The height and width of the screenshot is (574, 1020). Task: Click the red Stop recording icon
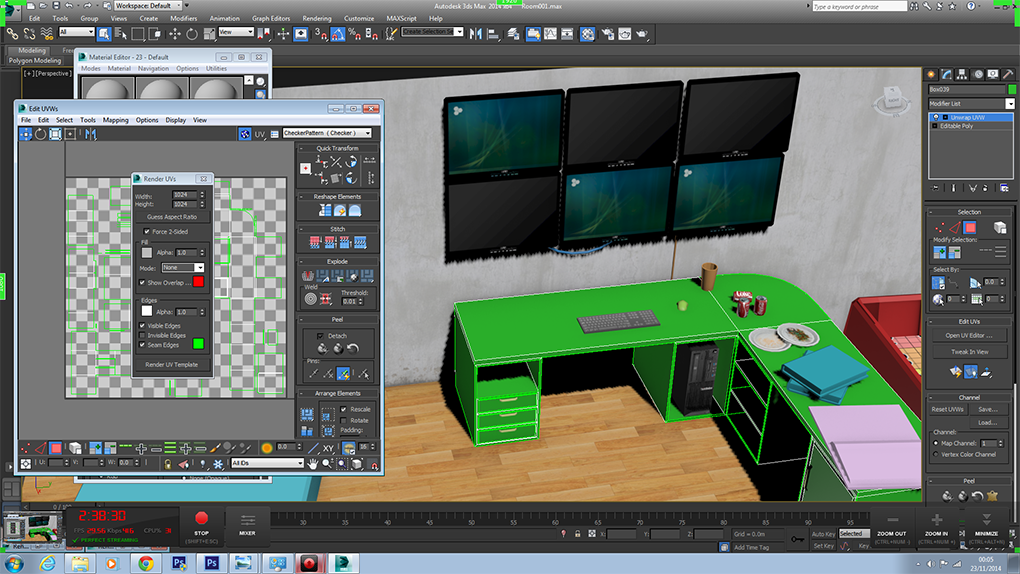coord(202,519)
